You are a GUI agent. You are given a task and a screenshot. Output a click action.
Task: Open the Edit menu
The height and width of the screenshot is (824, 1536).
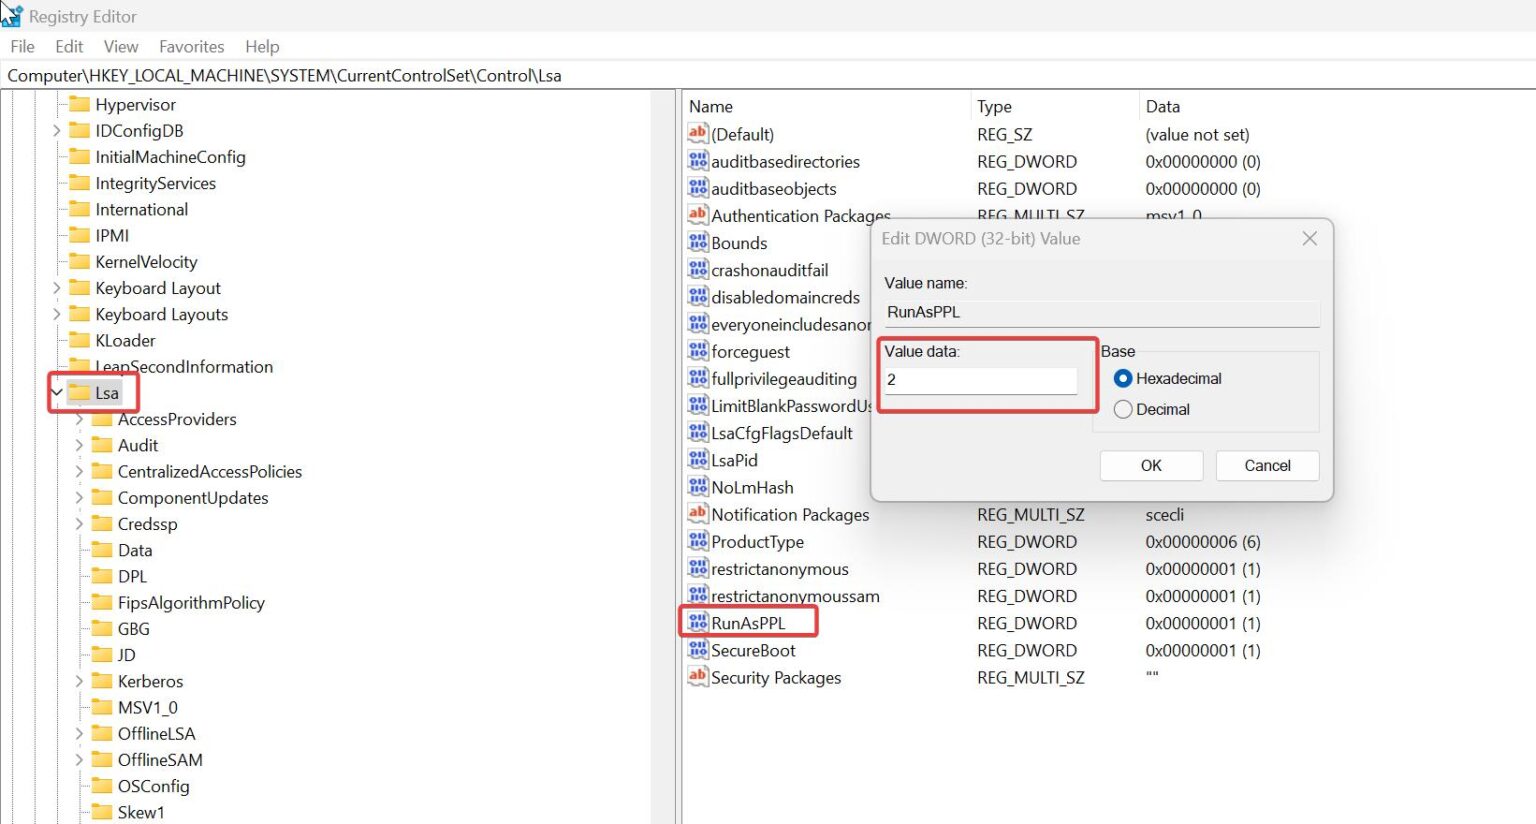[x=68, y=46]
